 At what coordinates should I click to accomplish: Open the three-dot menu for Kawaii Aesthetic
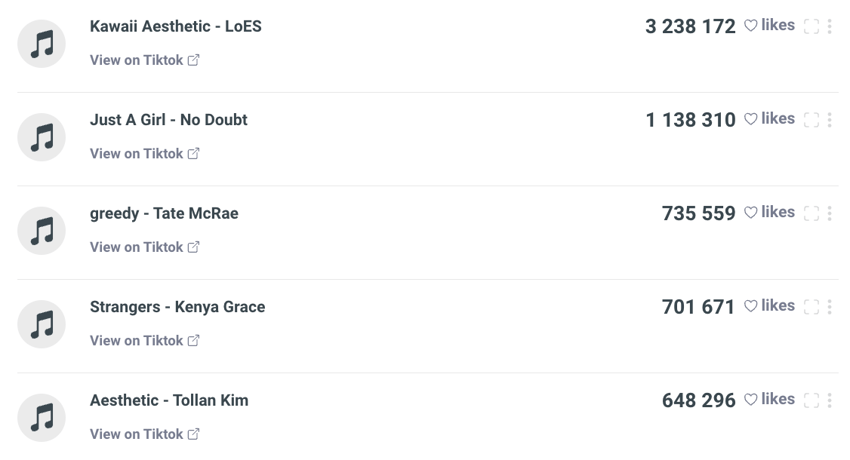click(829, 27)
